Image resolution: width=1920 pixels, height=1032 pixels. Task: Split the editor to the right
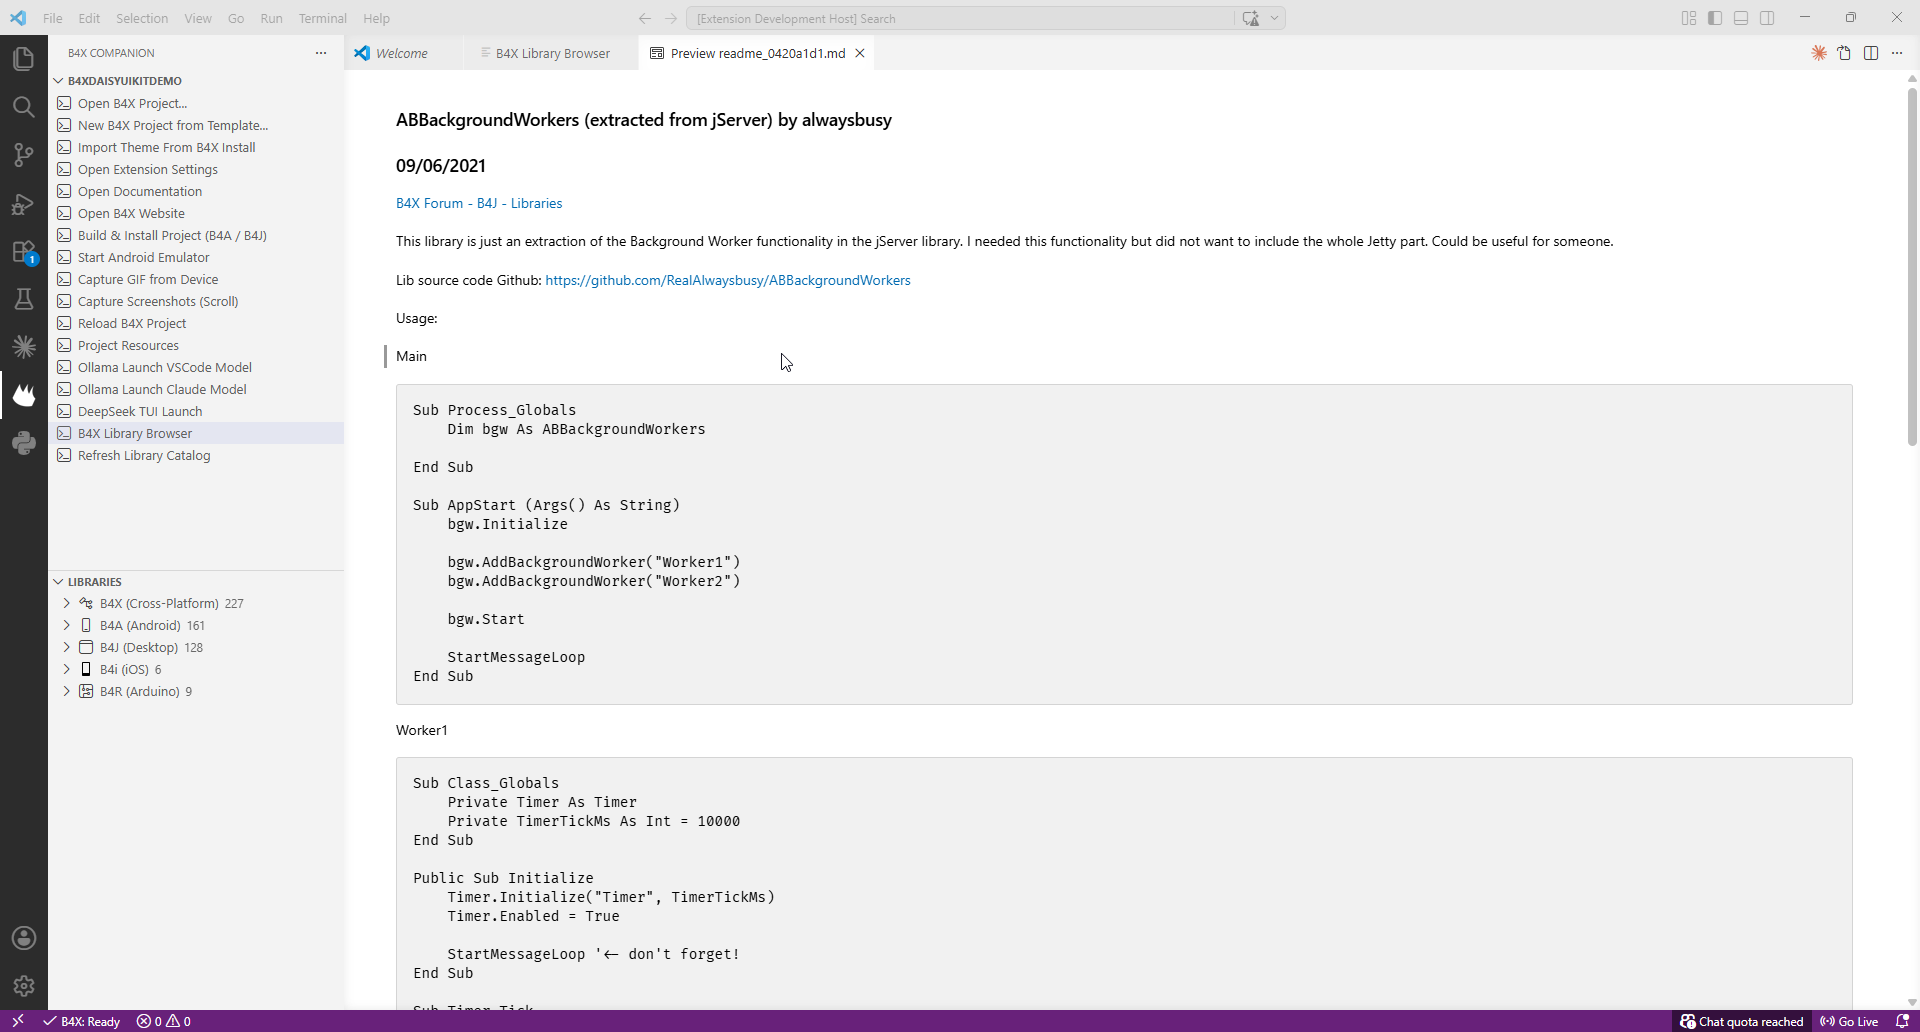tap(1871, 53)
